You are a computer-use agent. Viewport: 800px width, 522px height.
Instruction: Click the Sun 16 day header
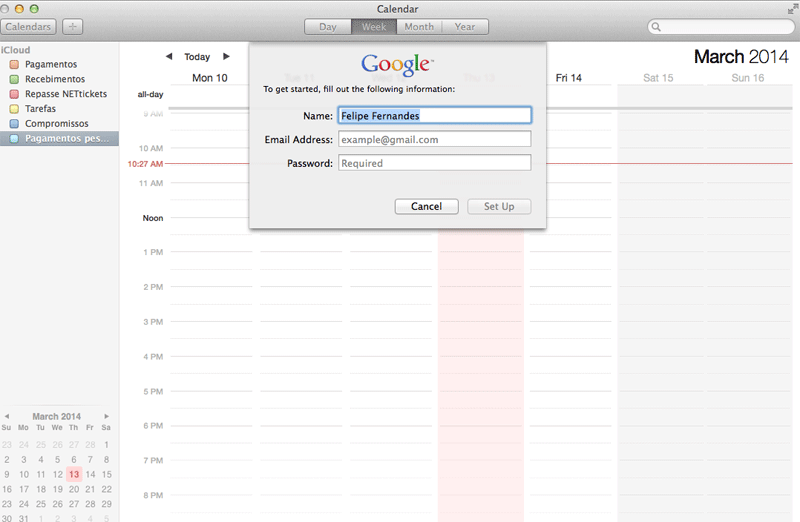pos(747,78)
